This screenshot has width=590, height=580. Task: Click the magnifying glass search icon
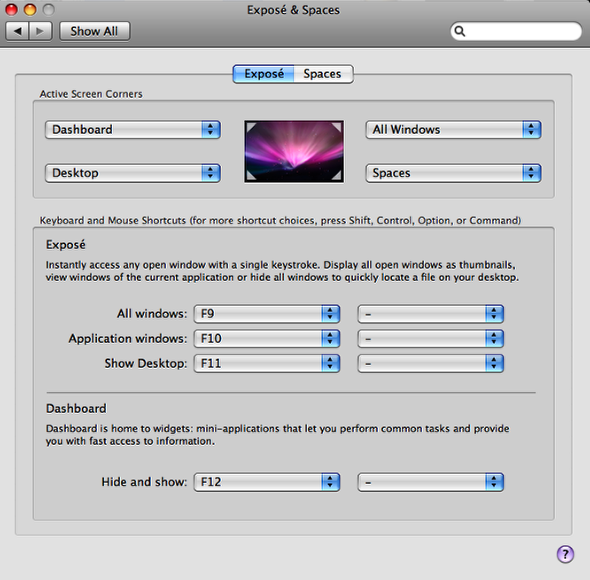[x=460, y=31]
